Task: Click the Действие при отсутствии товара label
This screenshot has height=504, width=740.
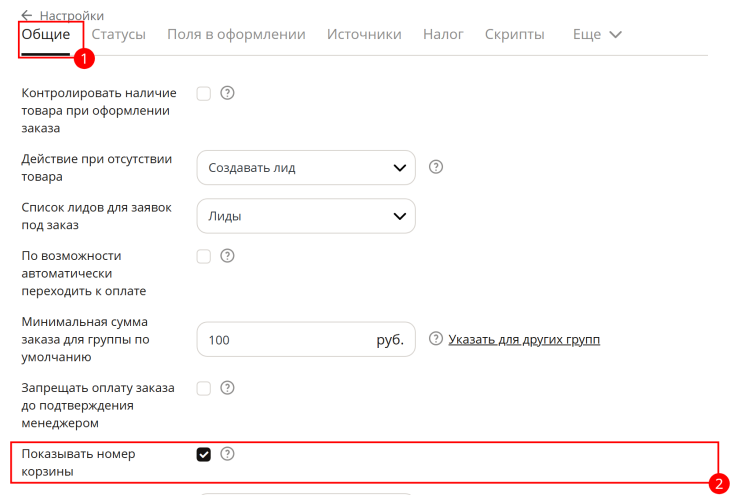Action: [97, 168]
